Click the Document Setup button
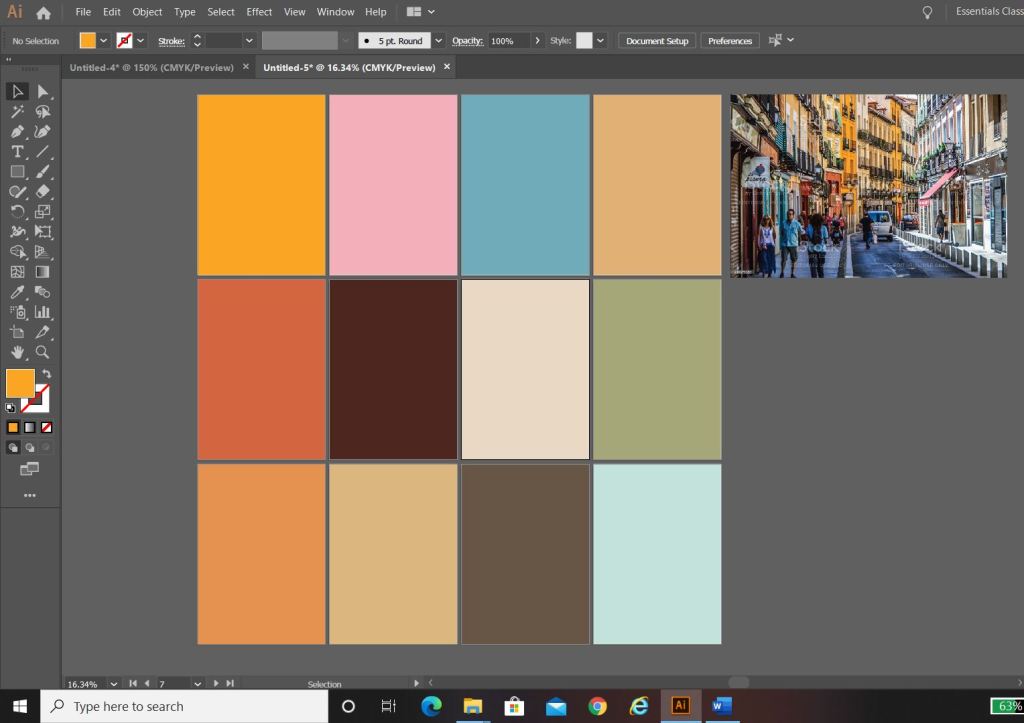The width and height of the screenshot is (1024, 723). pos(657,41)
